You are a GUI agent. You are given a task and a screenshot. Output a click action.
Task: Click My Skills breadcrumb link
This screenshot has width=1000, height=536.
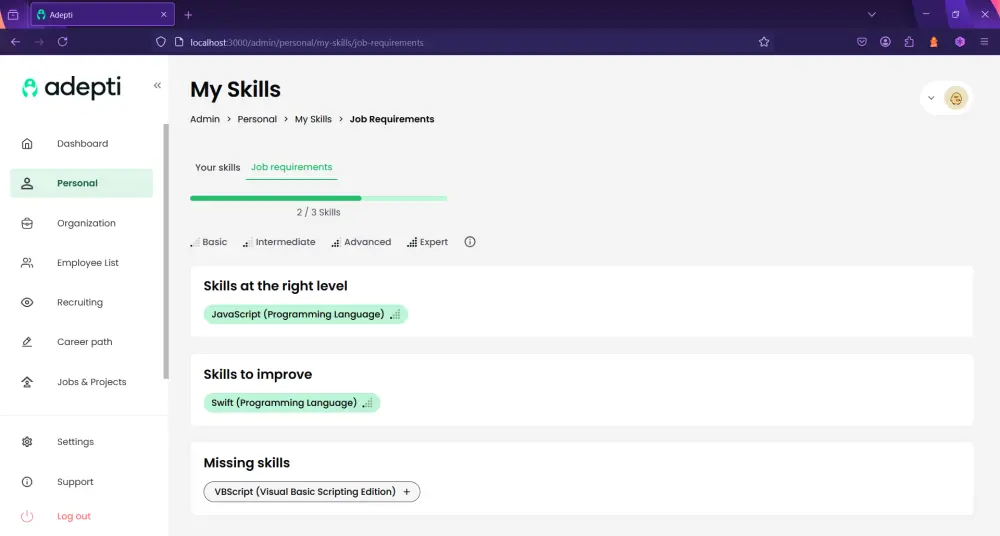pos(313,119)
